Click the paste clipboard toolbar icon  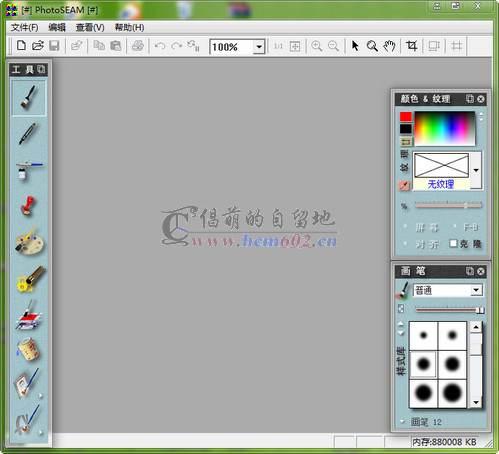pyautogui.click(x=116, y=45)
